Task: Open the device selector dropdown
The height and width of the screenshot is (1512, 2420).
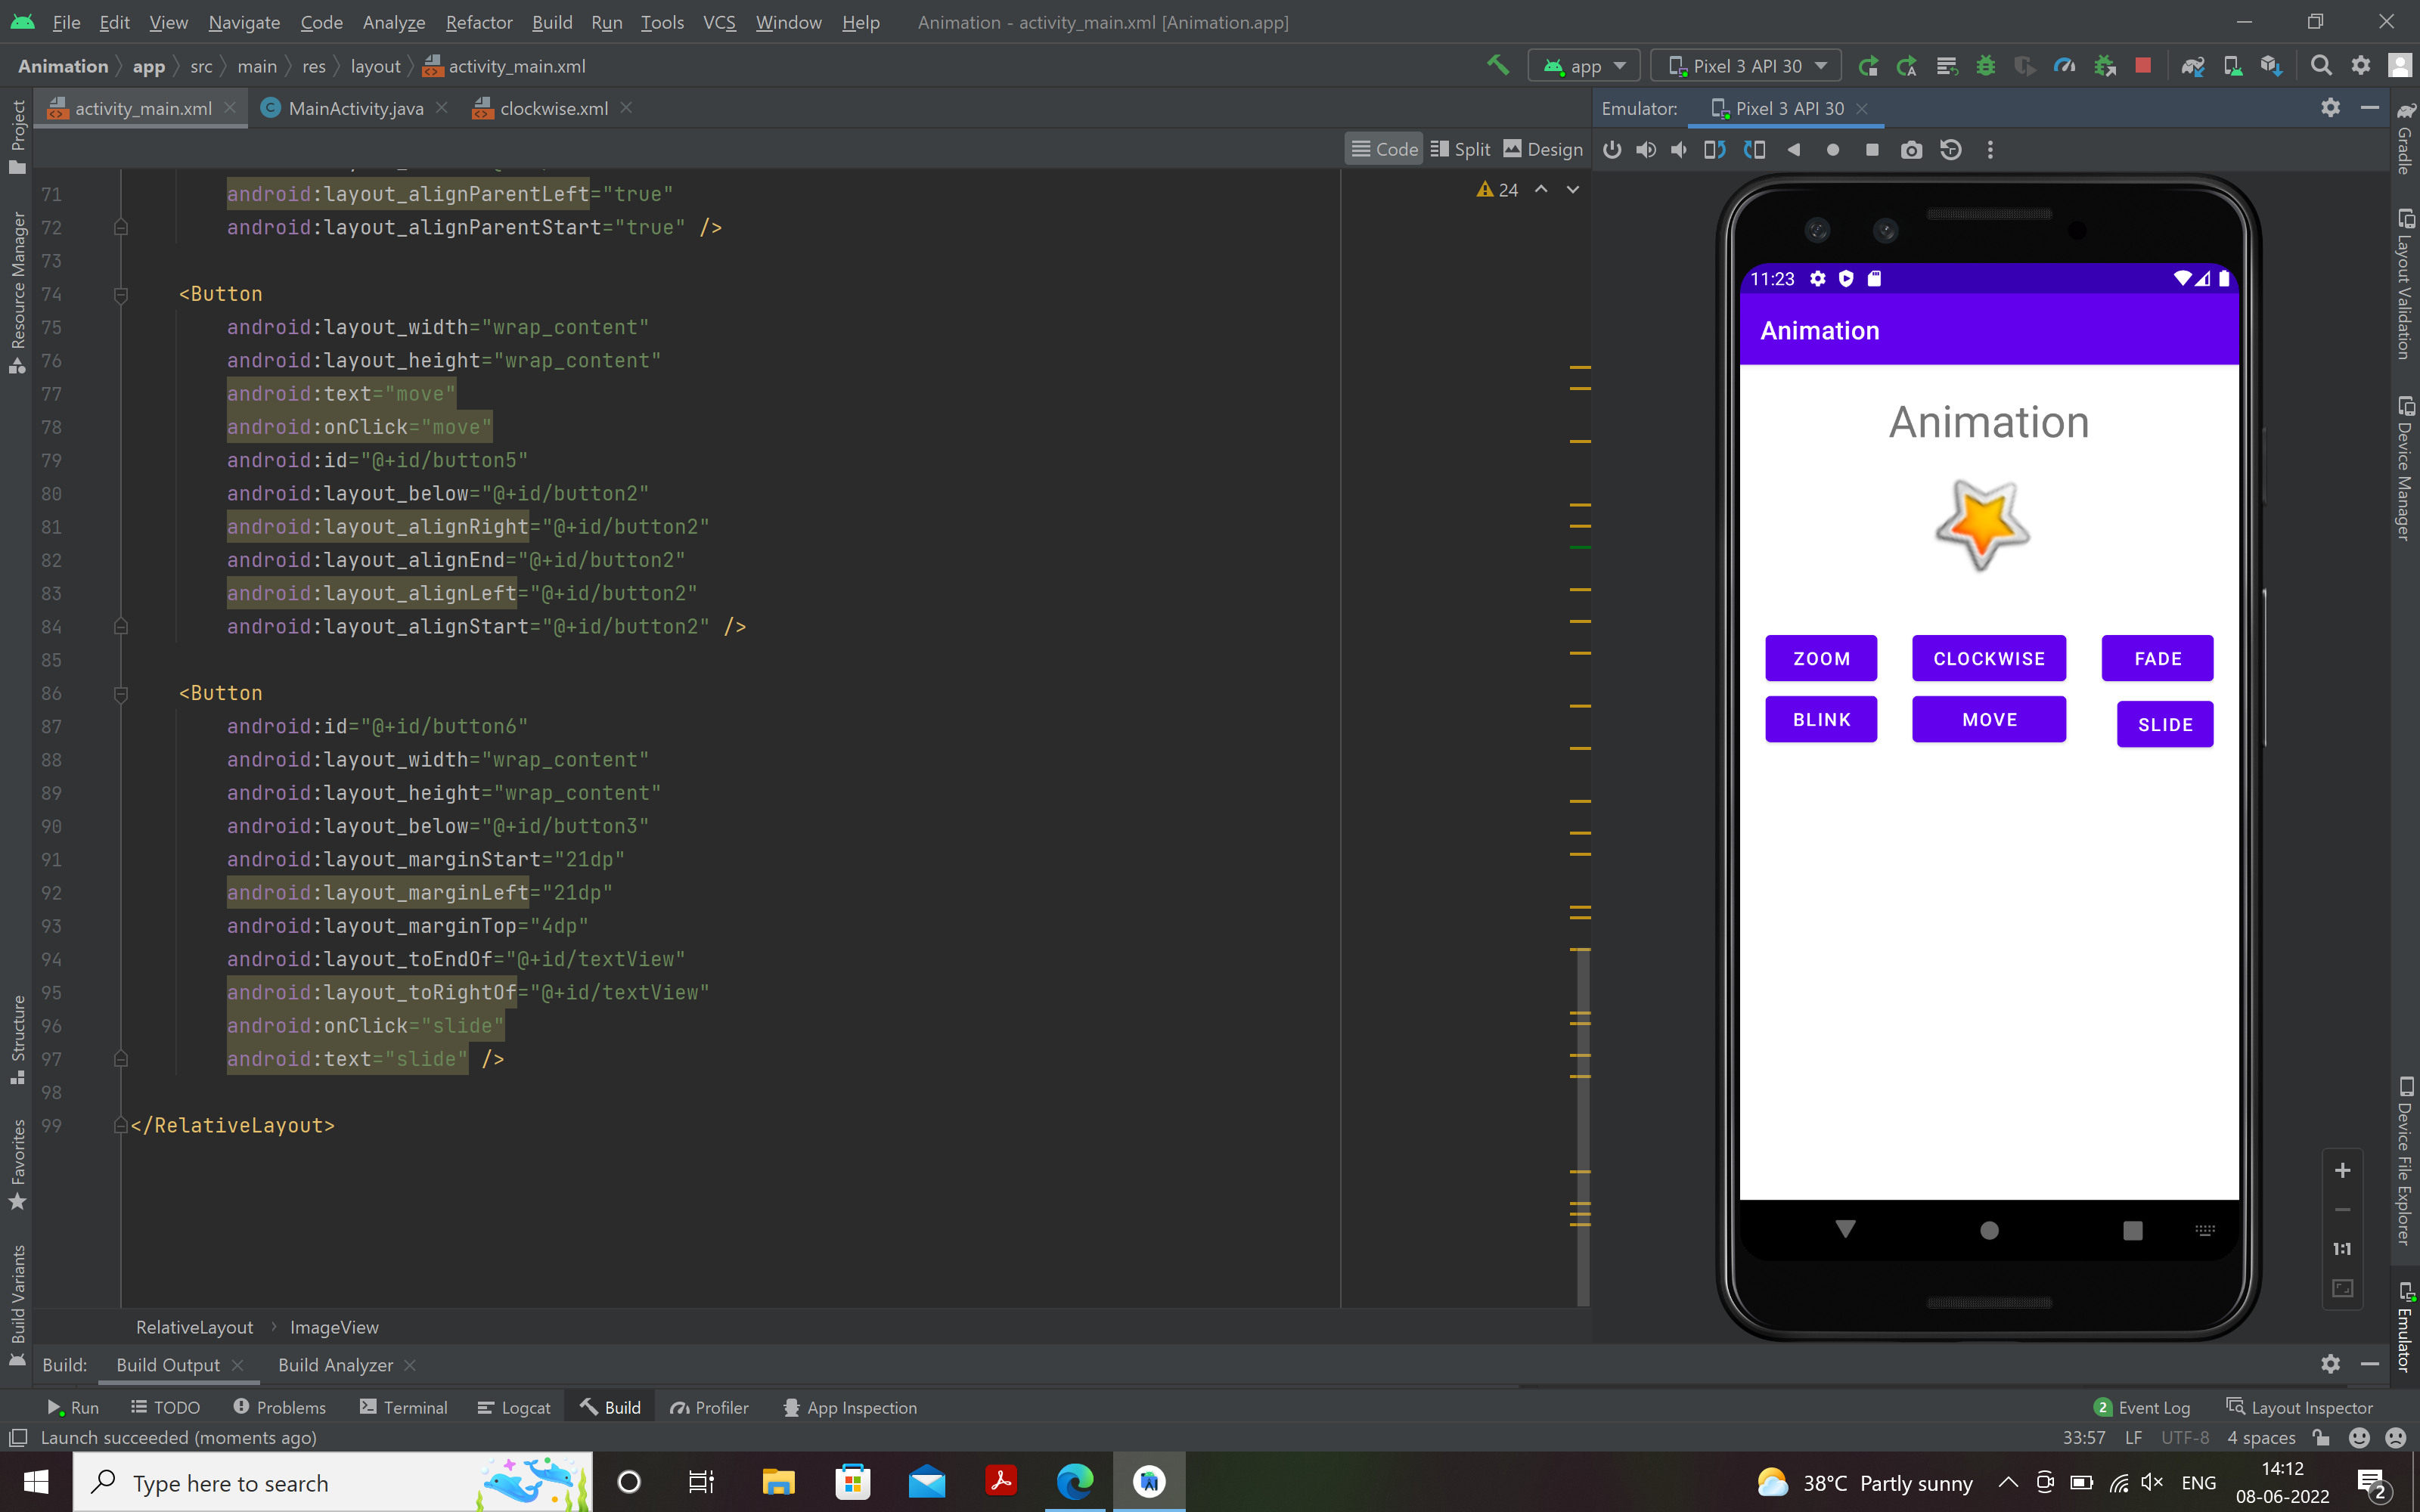Action: (x=1745, y=65)
